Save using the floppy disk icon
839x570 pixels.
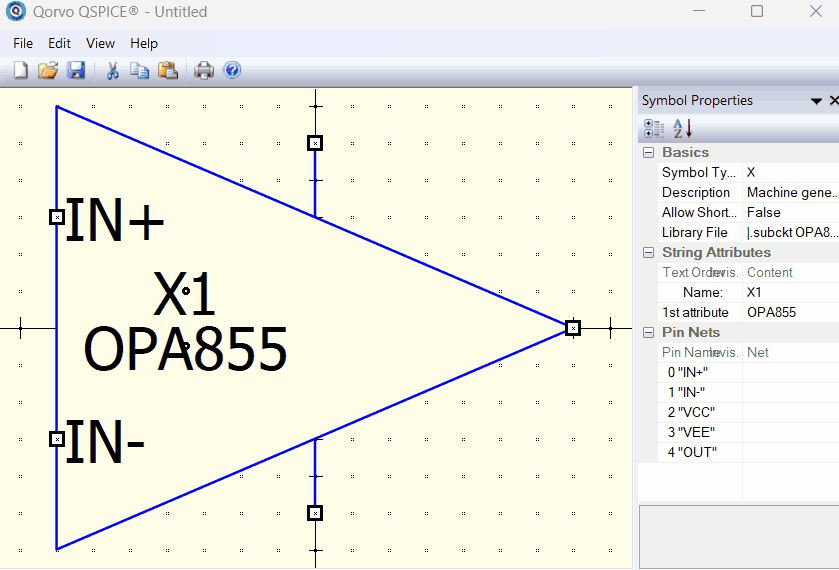[75, 70]
